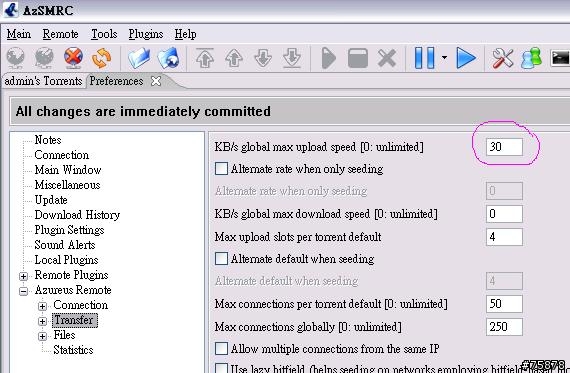Image resolution: width=570 pixels, height=373 pixels.
Task: Click the orange refresh arrows icon
Action: point(101,58)
